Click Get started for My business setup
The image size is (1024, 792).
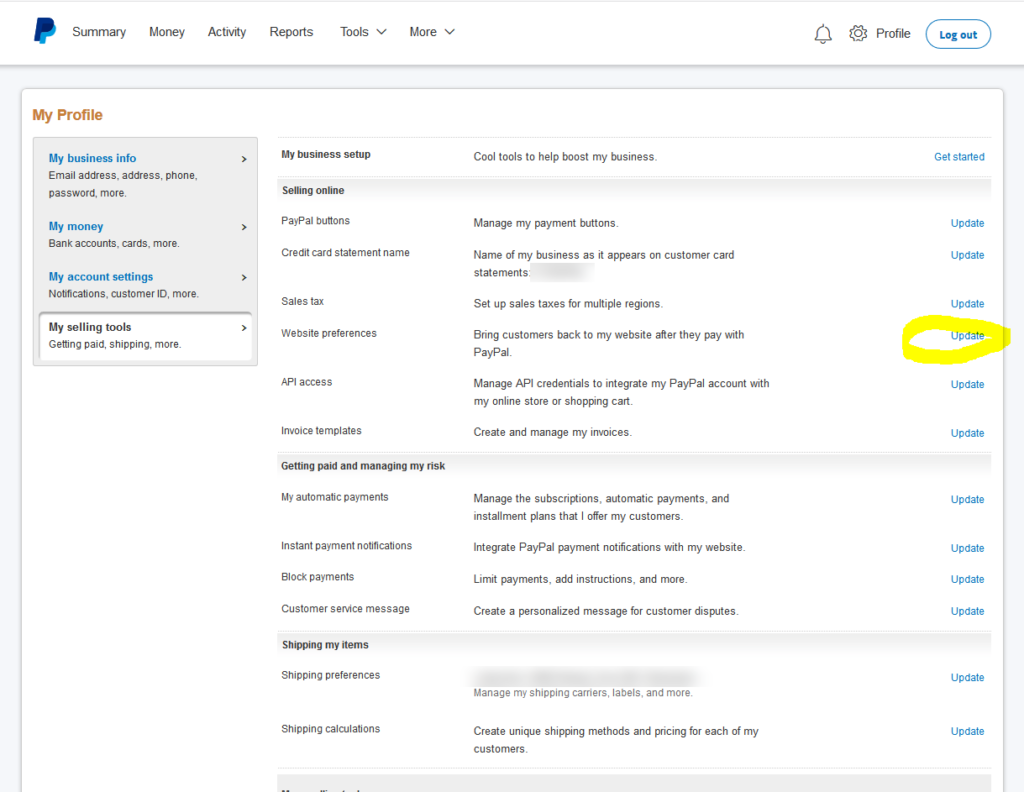coord(959,157)
